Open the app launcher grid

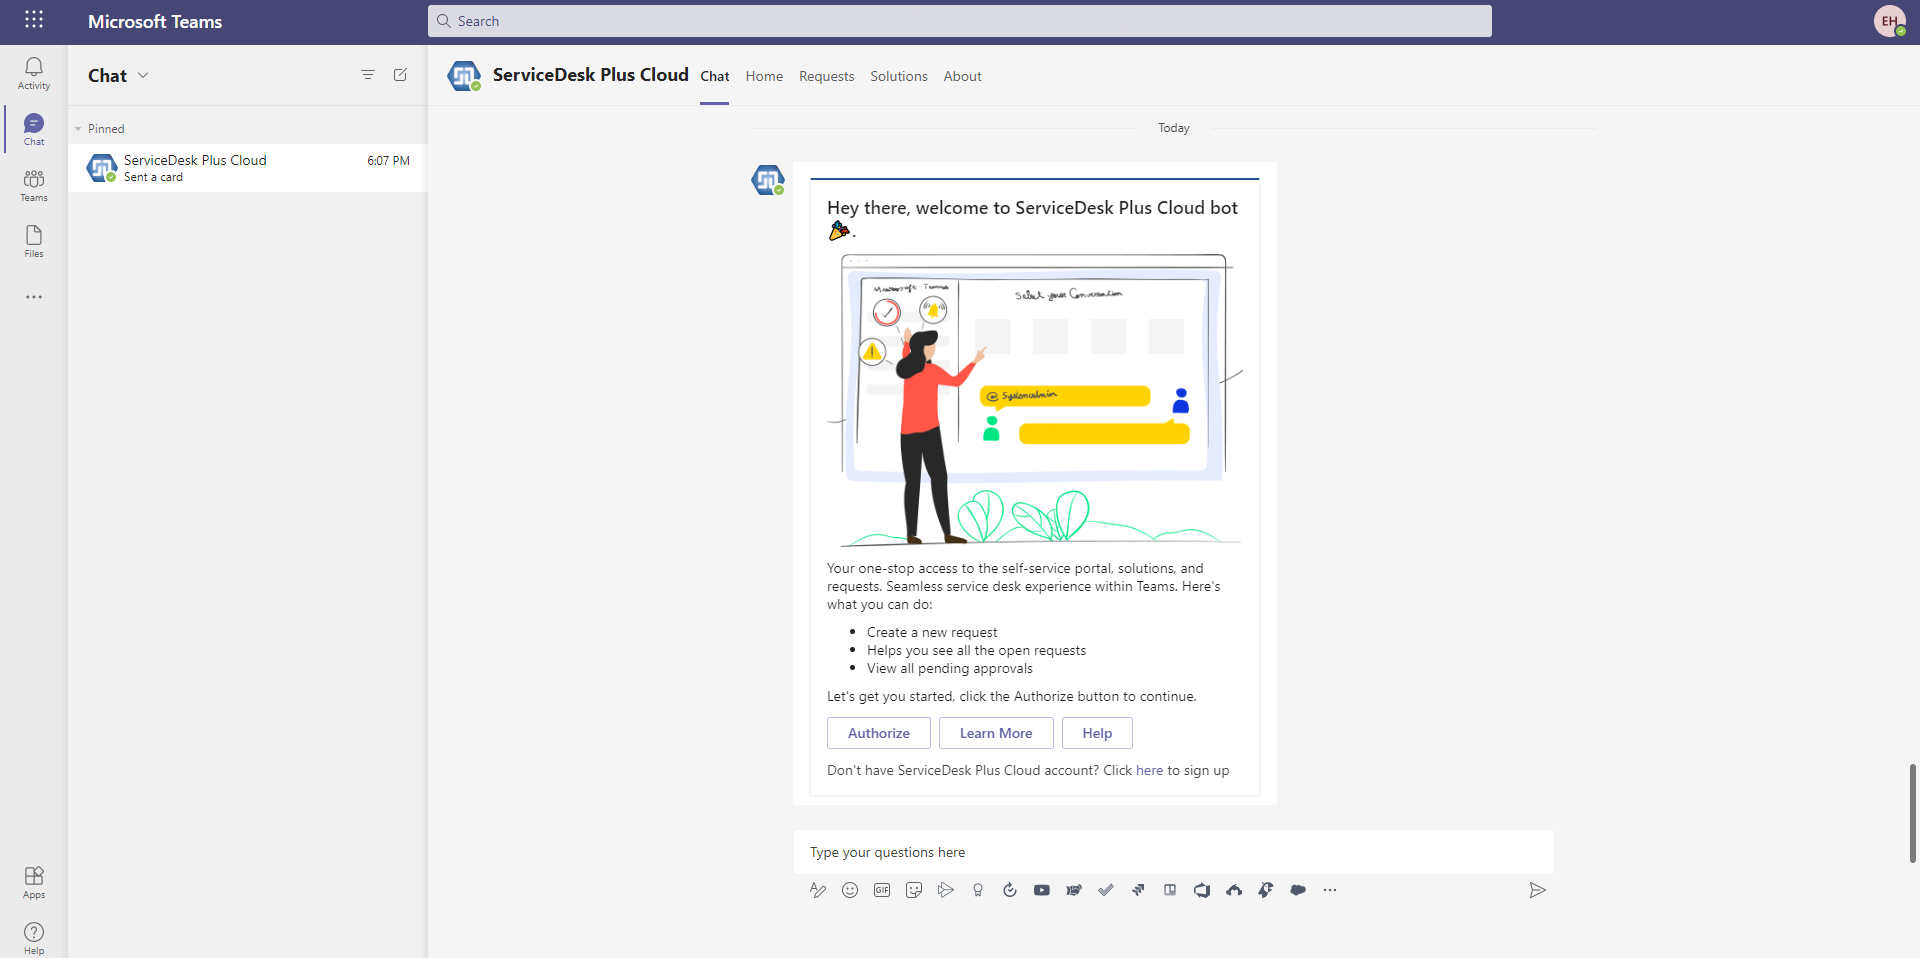click(34, 20)
